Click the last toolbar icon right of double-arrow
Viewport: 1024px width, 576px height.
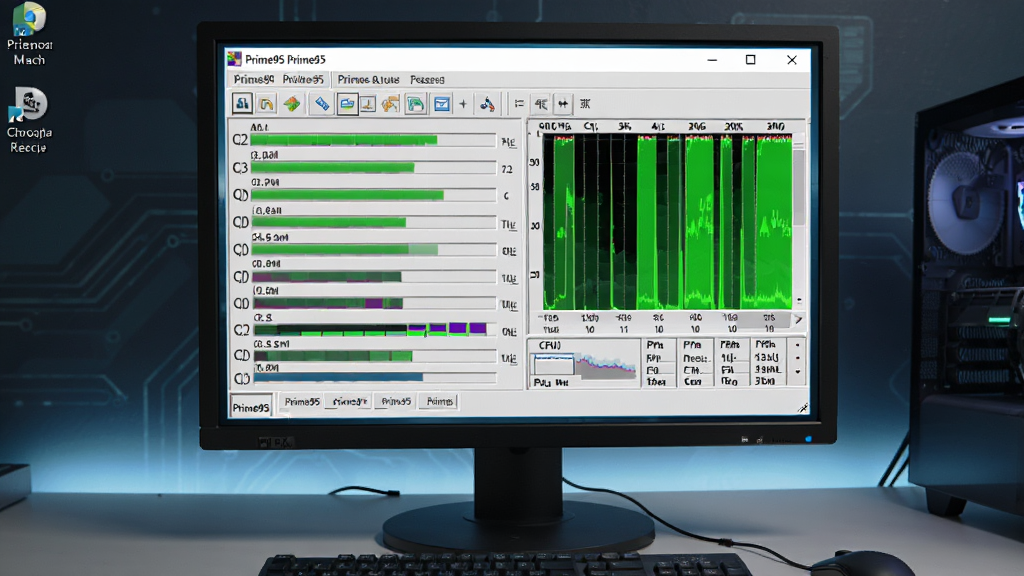[x=585, y=104]
